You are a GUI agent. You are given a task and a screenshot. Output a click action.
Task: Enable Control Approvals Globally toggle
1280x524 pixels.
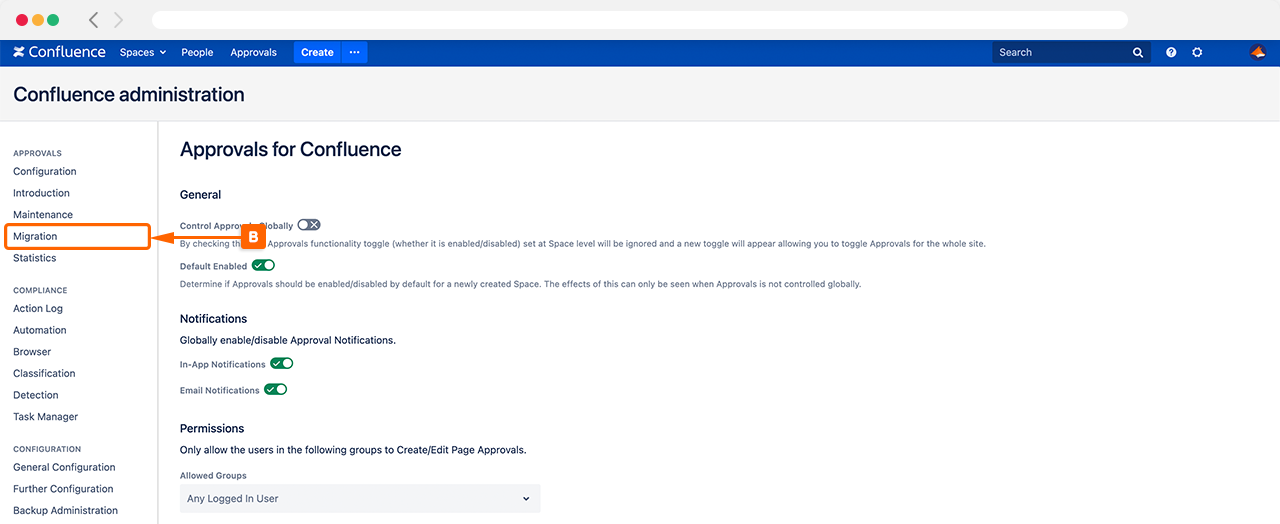click(x=309, y=226)
